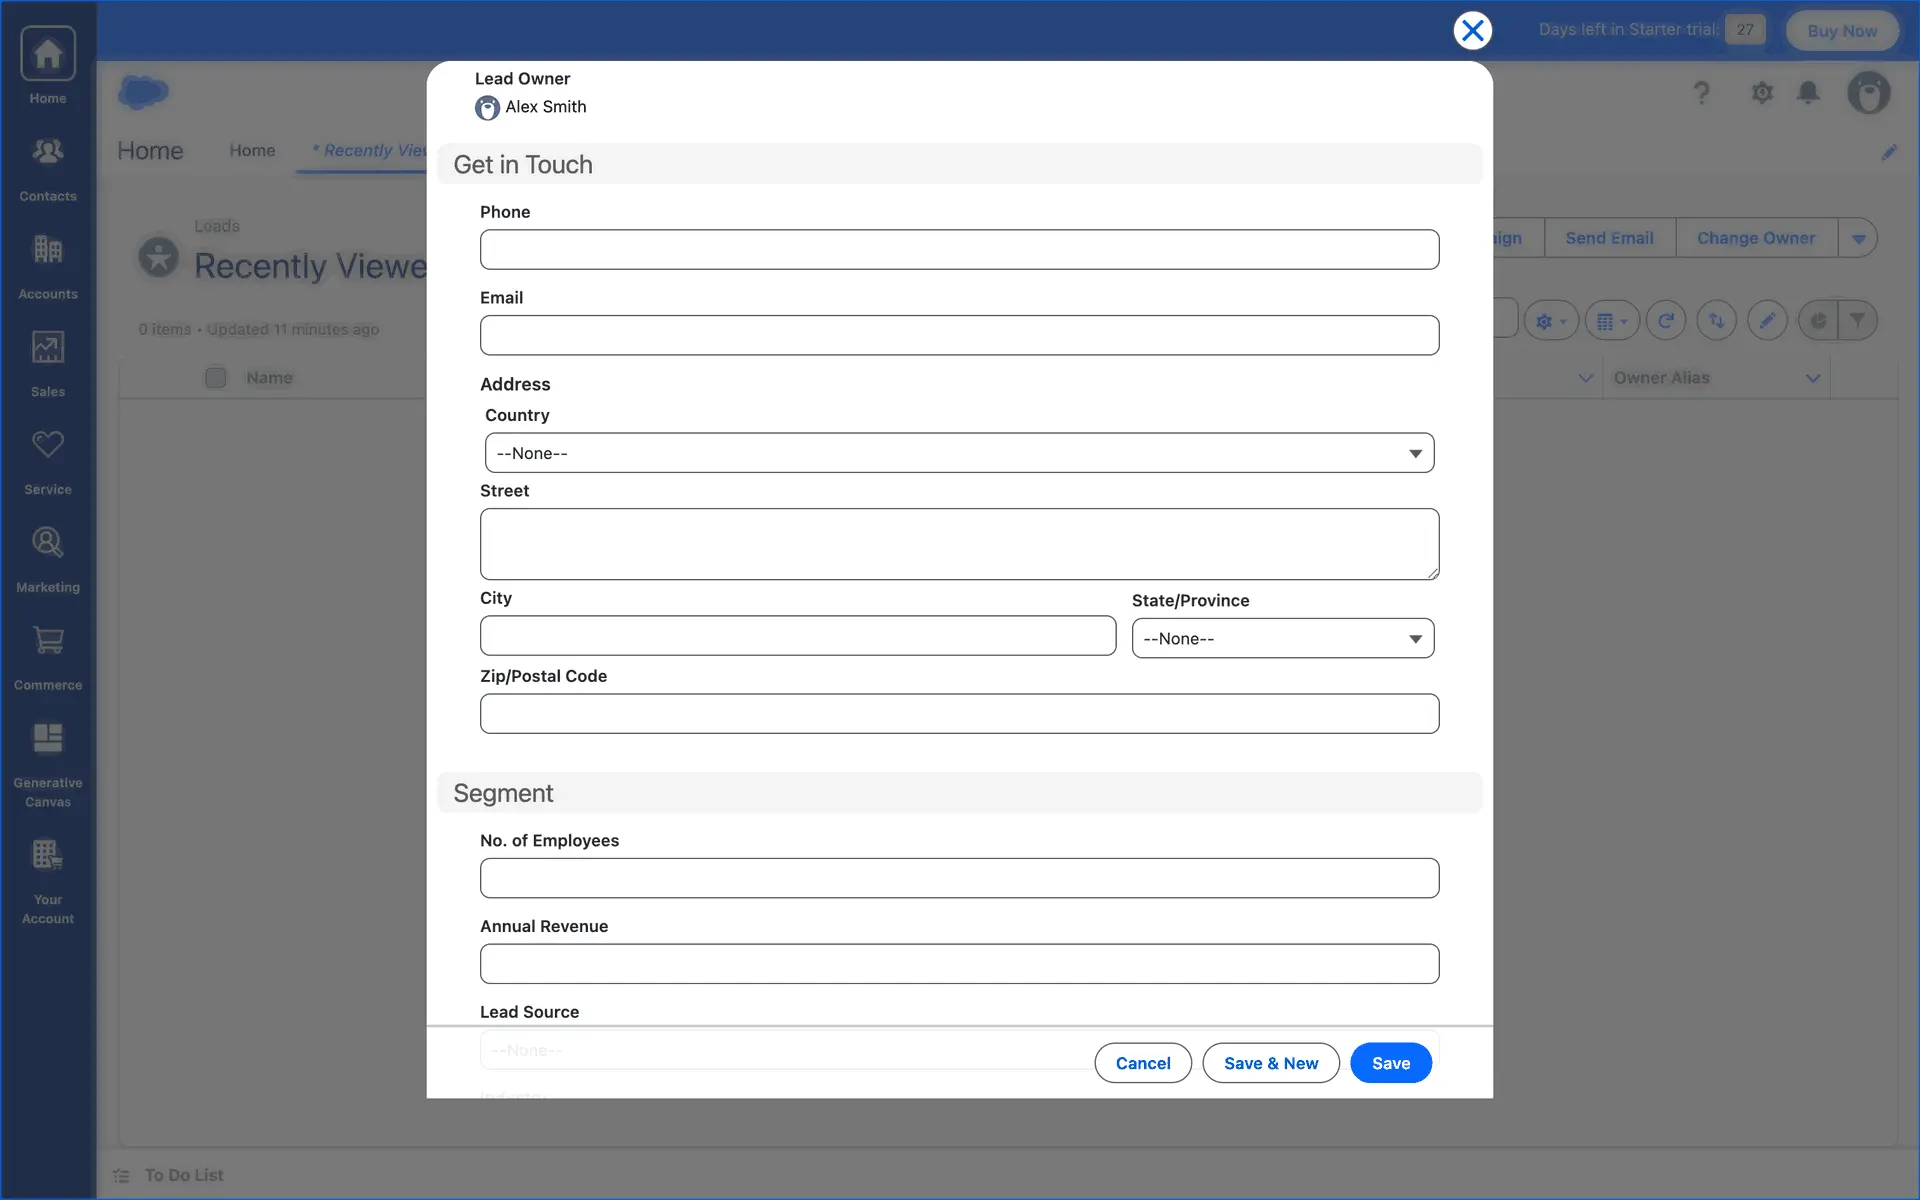Viewport: 1920px width, 1200px height.
Task: Switch to the Home tab
Action: click(x=252, y=150)
